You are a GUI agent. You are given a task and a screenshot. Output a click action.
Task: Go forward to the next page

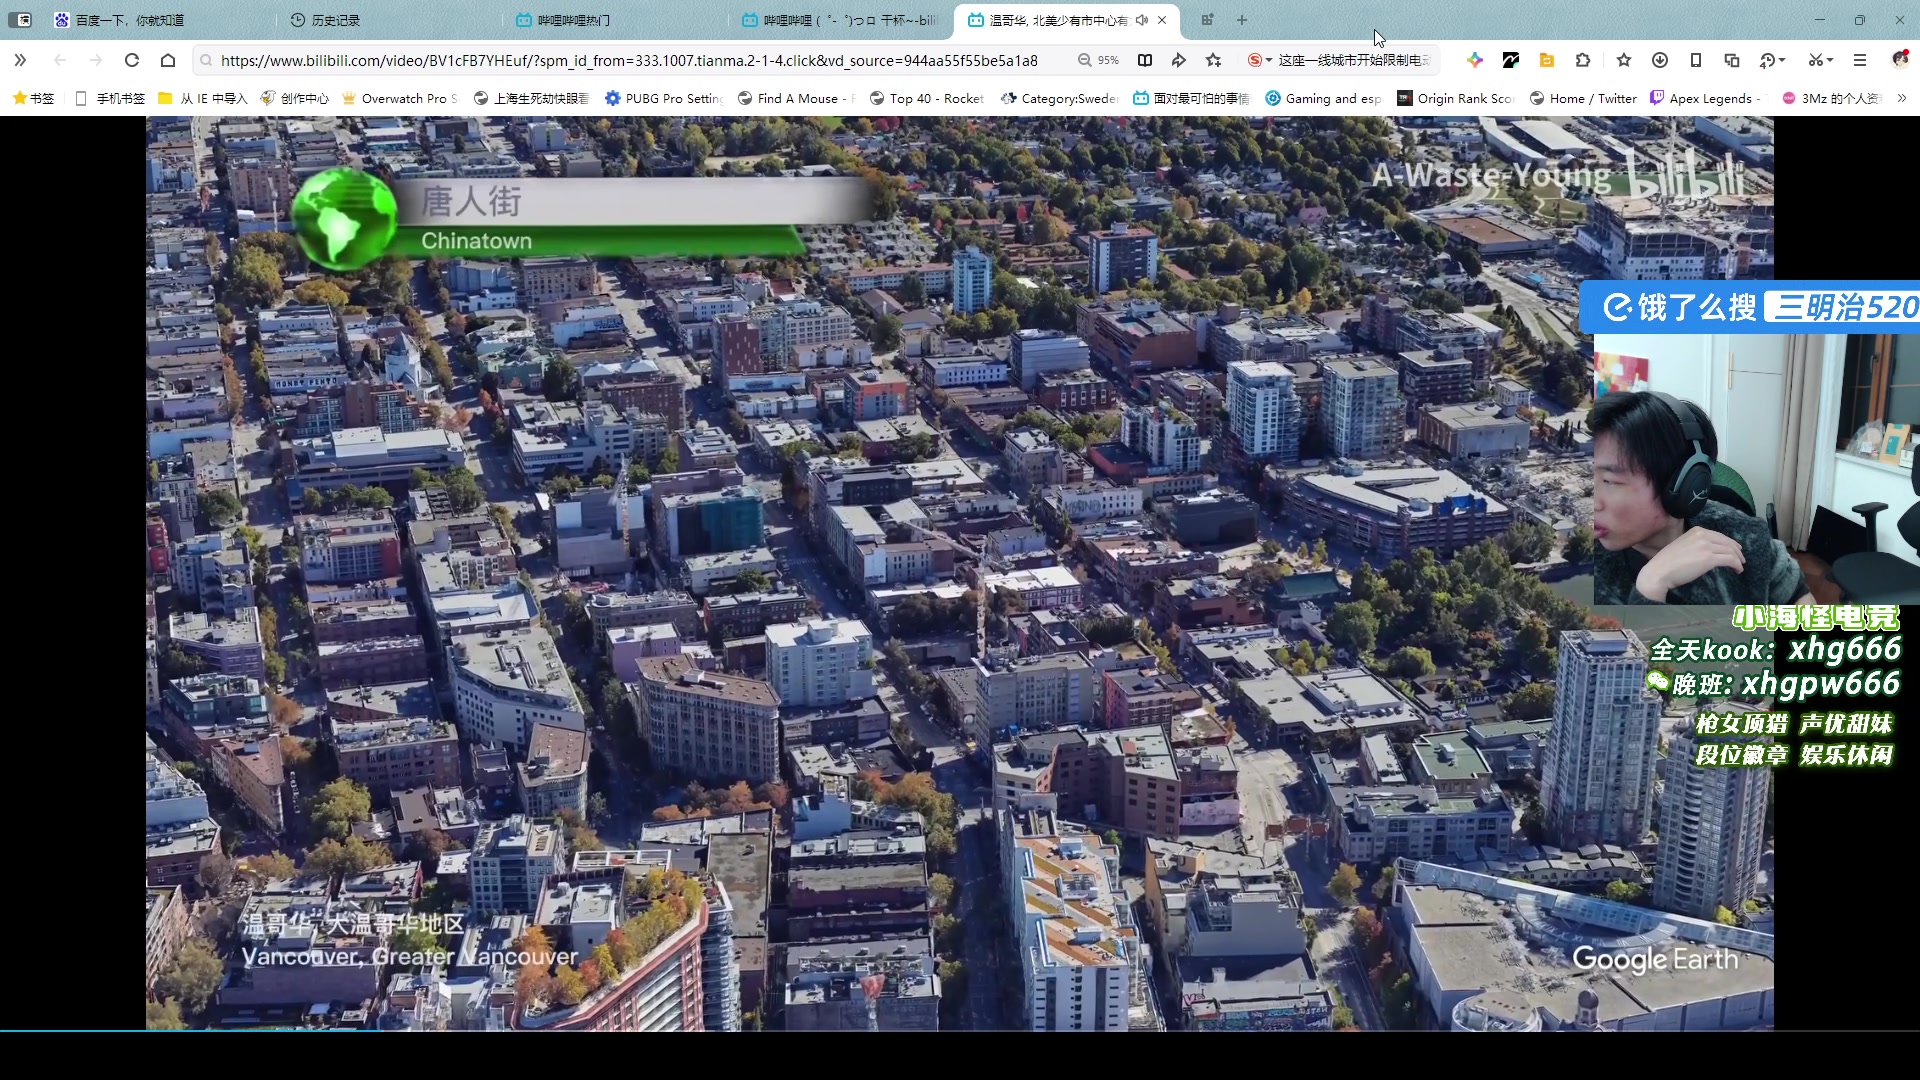[x=96, y=61]
